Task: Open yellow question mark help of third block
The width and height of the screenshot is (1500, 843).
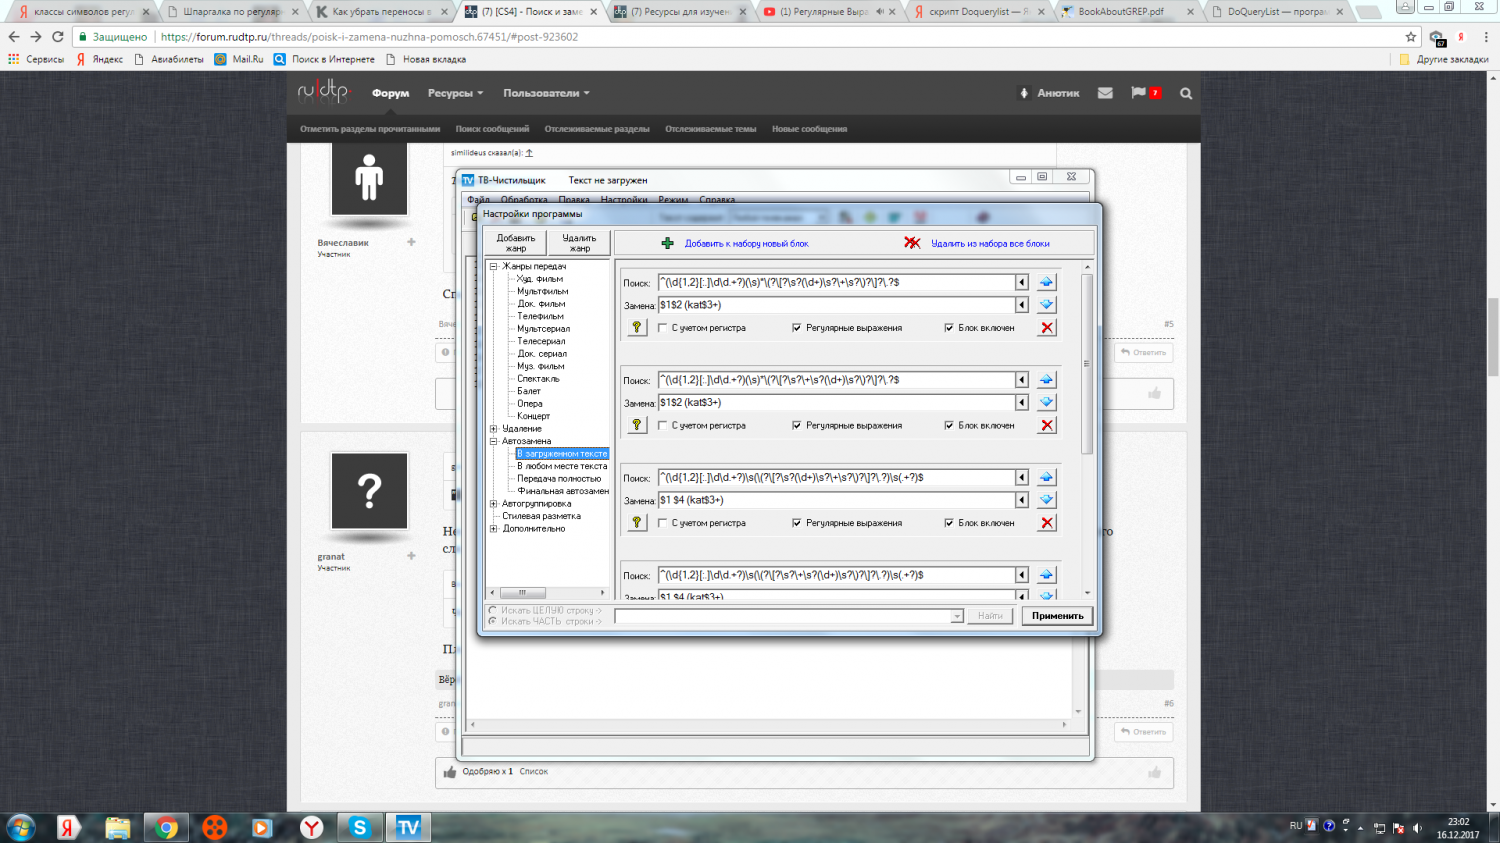Action: (x=637, y=523)
